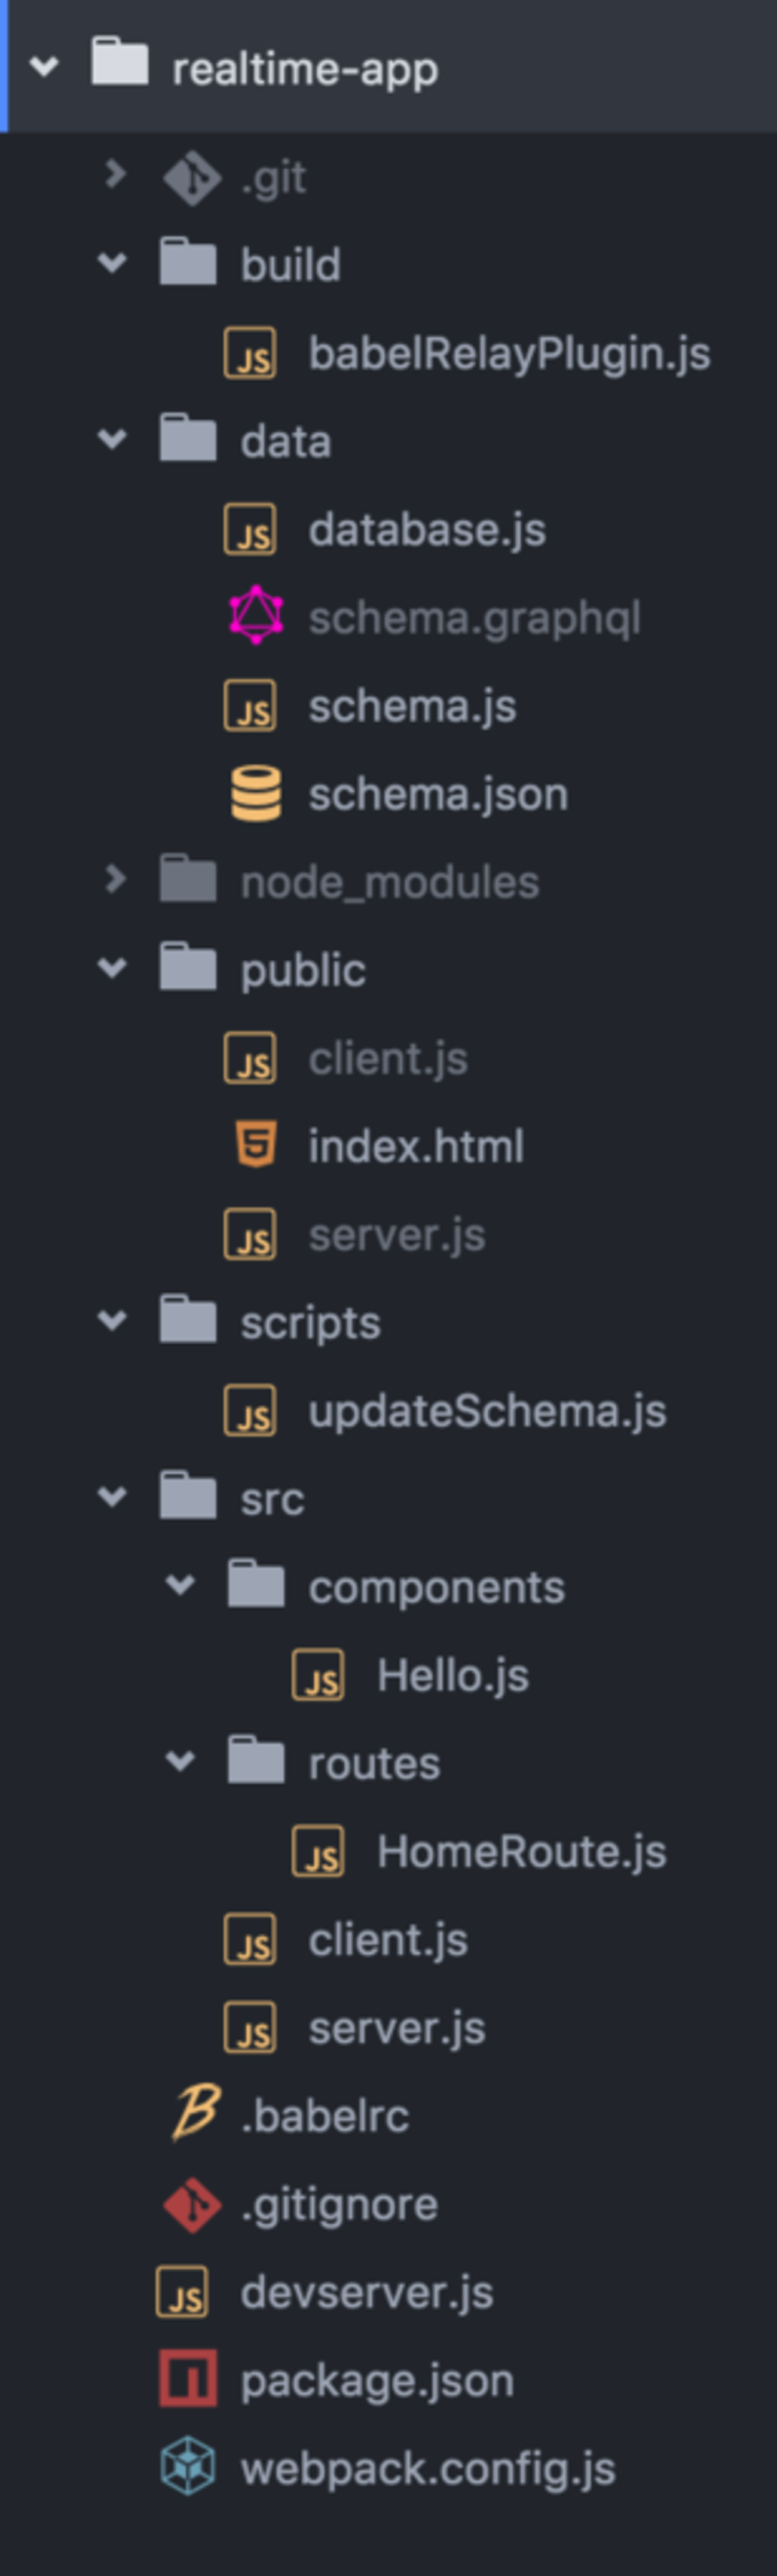Select the database.js file

(x=426, y=529)
